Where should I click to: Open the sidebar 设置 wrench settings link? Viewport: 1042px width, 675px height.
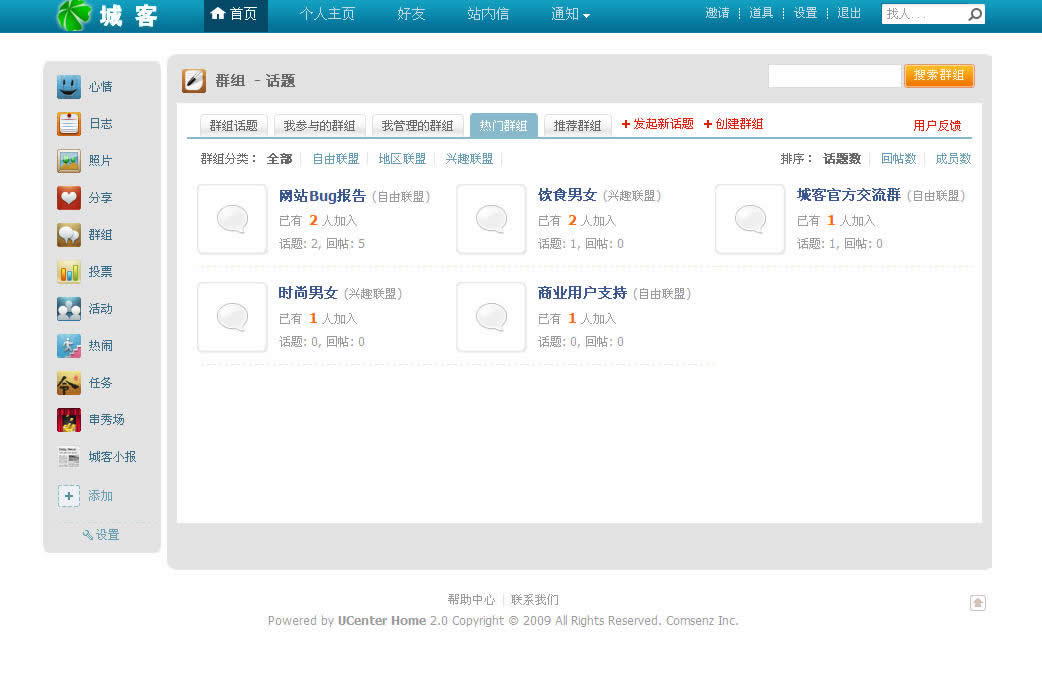[101, 535]
